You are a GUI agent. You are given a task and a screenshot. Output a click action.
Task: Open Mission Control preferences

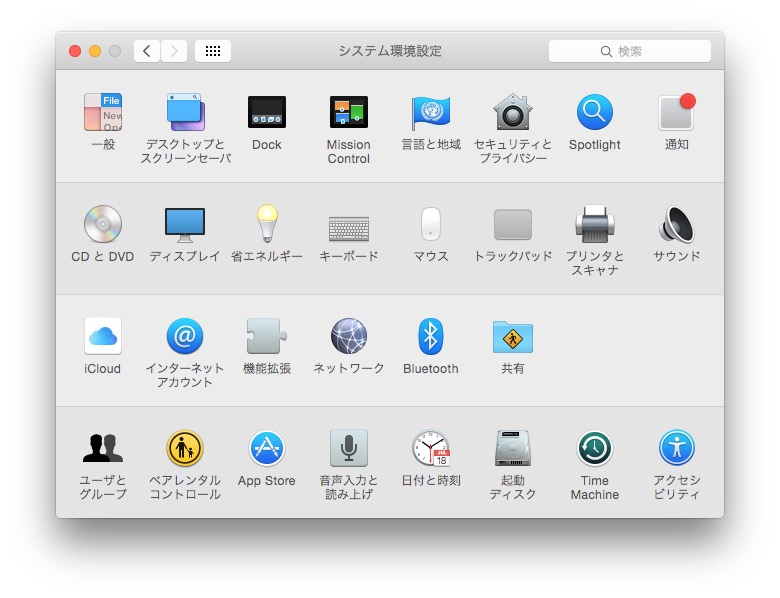click(349, 112)
